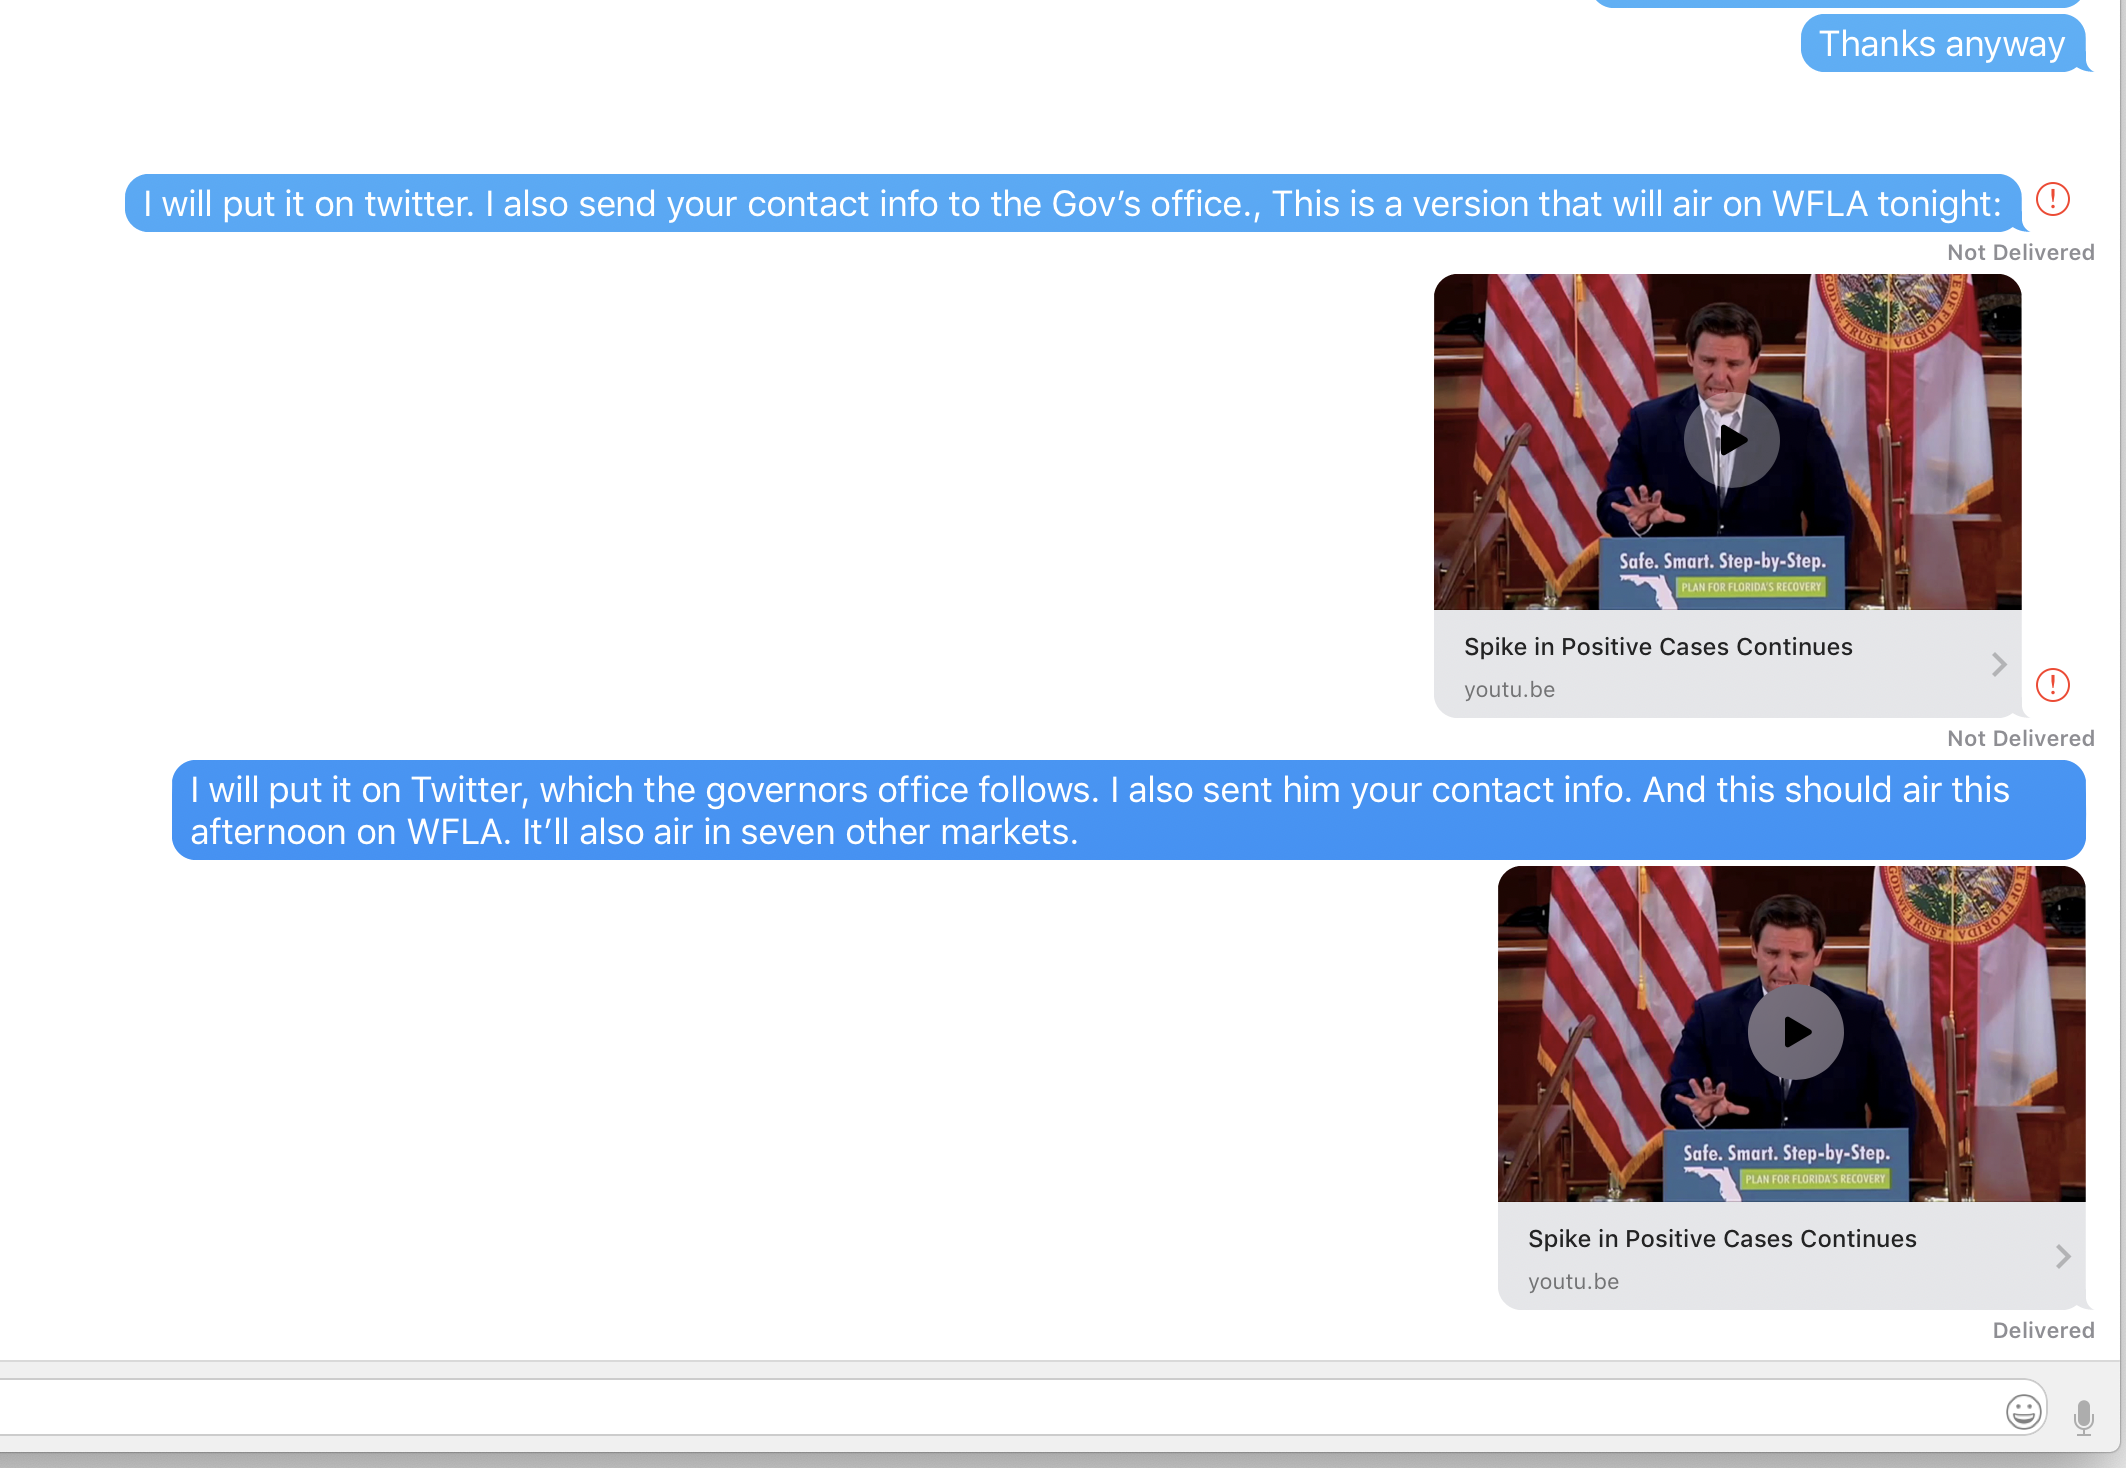Screen dimensions: 2126x1468
Task: Open chevron on delivered Spike link card
Action: pyautogui.click(x=2062, y=1256)
